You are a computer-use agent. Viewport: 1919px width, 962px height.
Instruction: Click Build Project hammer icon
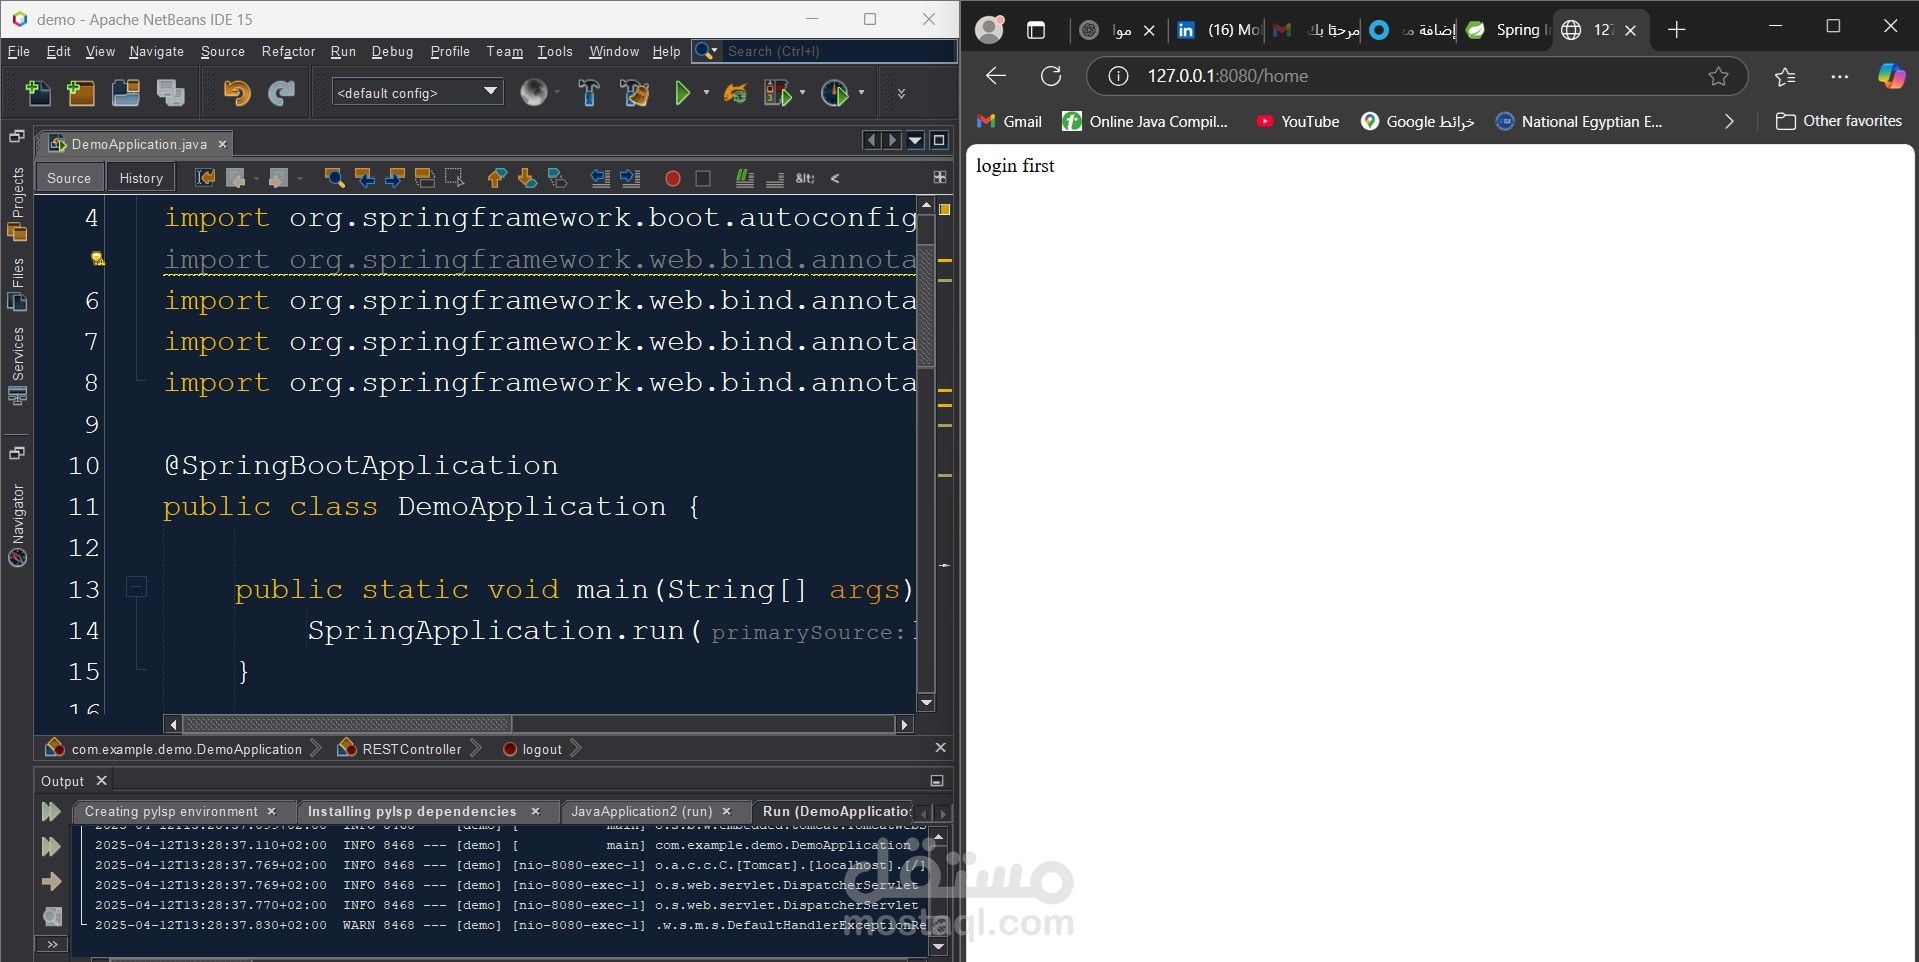click(x=589, y=93)
